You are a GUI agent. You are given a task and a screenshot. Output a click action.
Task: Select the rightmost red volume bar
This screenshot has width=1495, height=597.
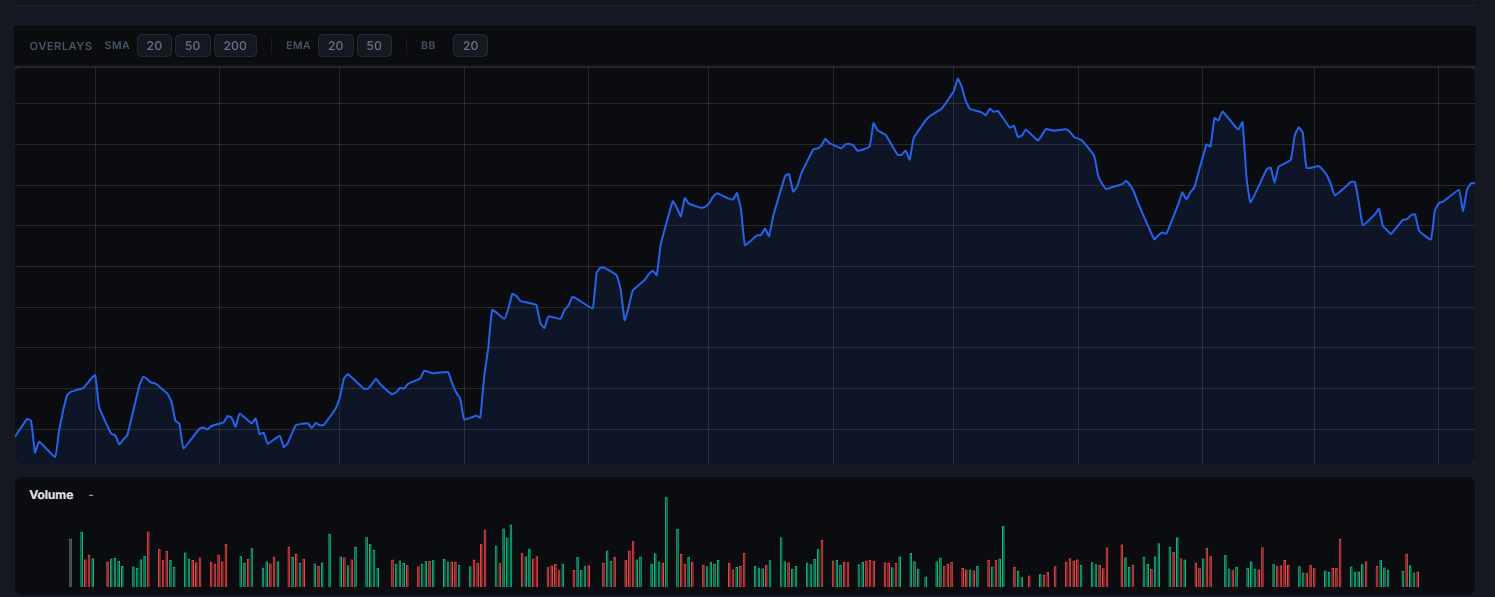pos(1418,579)
